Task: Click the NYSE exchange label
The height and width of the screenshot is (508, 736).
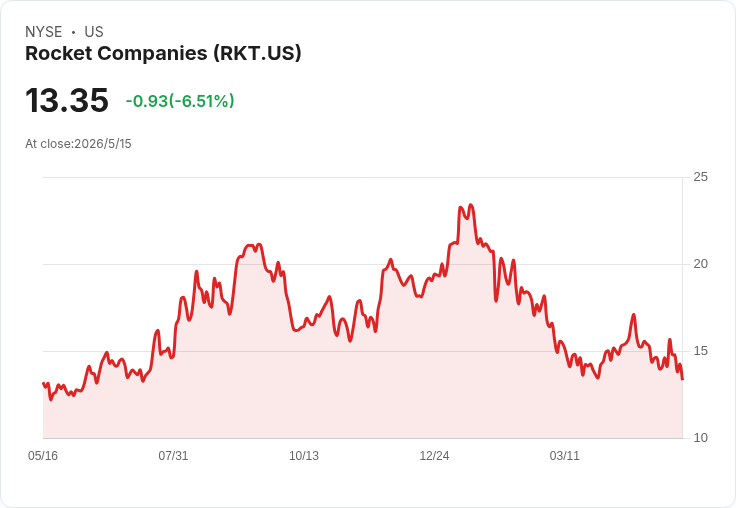Action: pos(44,32)
